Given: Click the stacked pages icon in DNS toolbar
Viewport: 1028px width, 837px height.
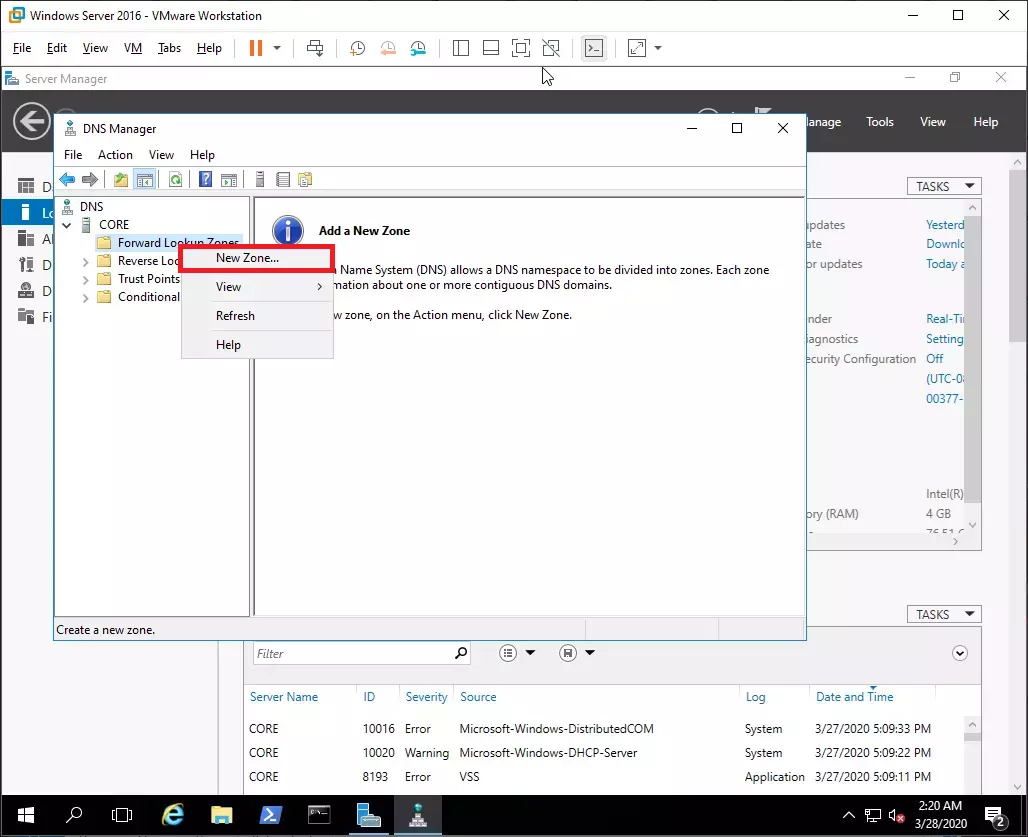Looking at the screenshot, I should [x=305, y=180].
